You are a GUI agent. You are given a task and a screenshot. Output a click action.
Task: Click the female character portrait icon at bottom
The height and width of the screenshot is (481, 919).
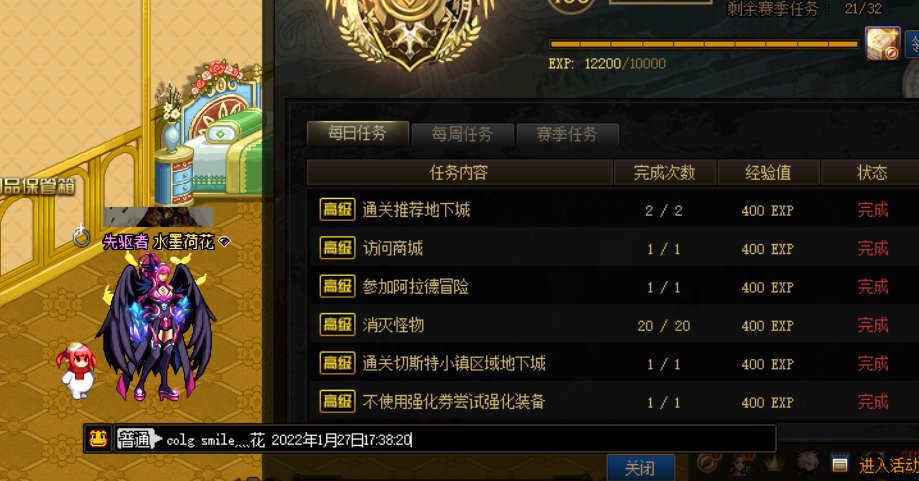740,464
